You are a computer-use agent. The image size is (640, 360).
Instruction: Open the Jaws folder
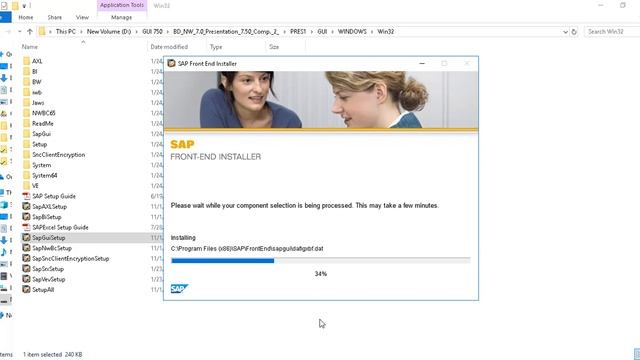tap(38, 103)
